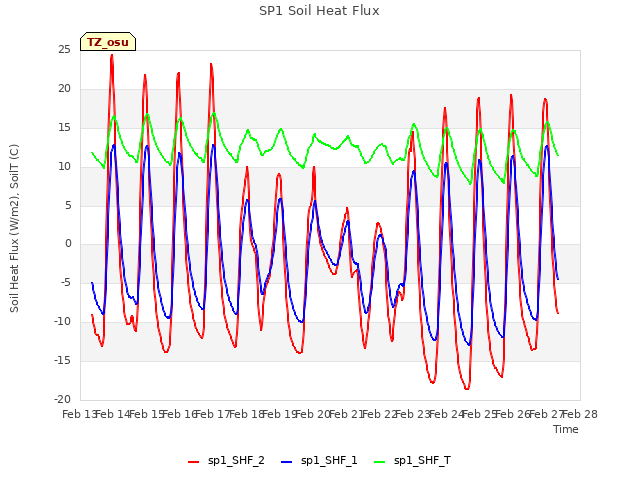This screenshot has height=480, width=640.
Task: Click the blue sp1_SHF_1 legend swatch
Action: click(x=287, y=462)
